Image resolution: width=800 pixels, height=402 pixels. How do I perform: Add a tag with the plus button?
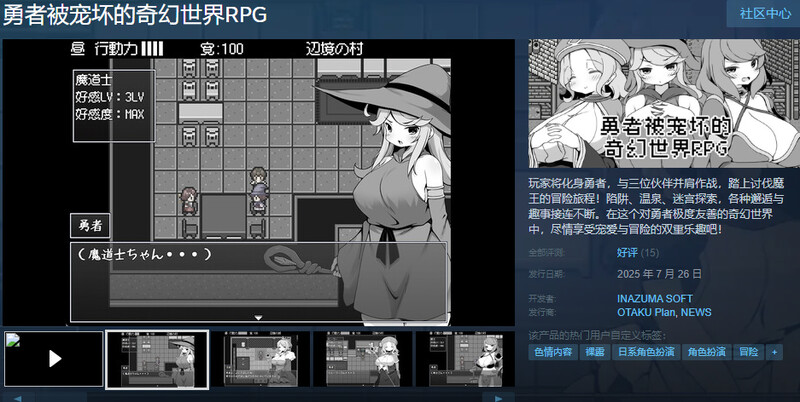point(774,352)
